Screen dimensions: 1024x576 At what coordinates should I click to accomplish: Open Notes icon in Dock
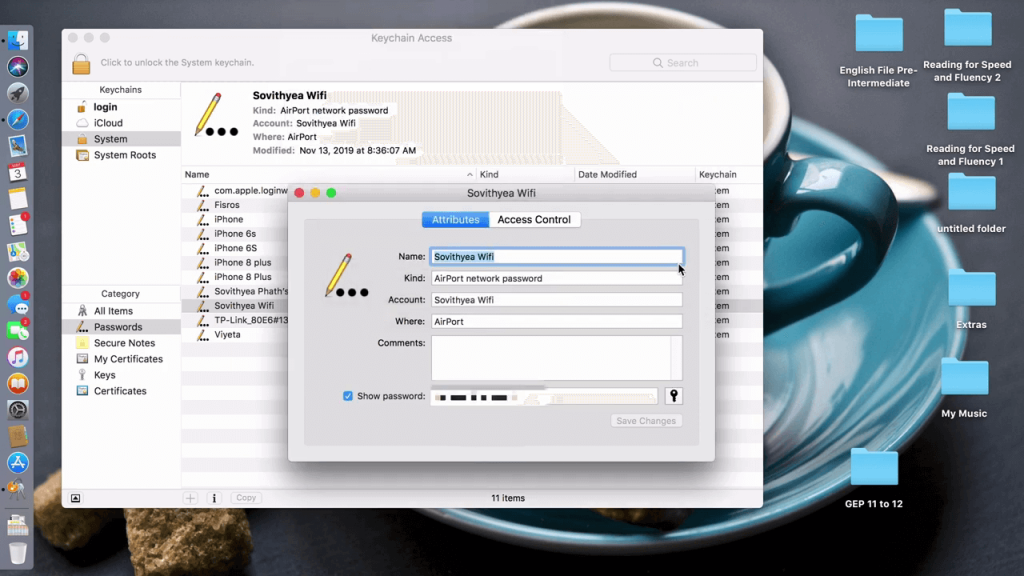pyautogui.click(x=18, y=199)
